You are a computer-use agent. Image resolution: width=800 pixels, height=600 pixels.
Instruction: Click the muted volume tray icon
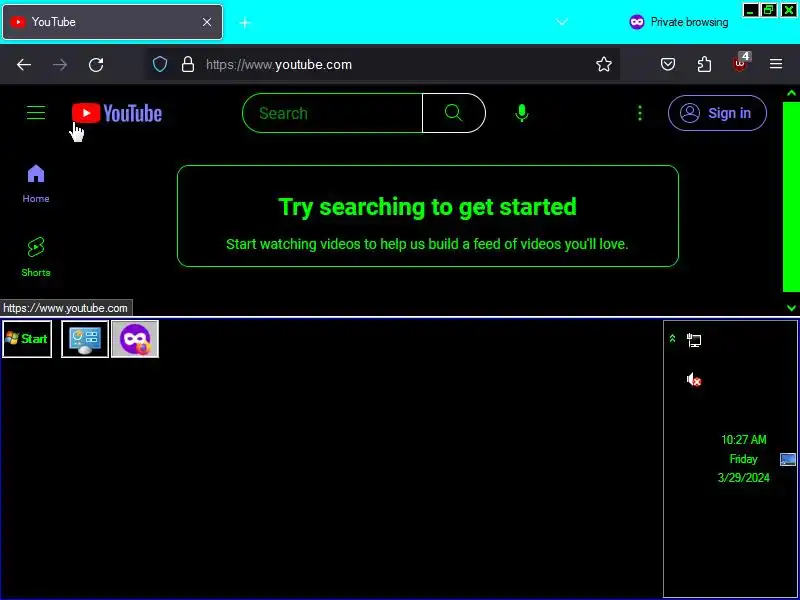point(694,380)
